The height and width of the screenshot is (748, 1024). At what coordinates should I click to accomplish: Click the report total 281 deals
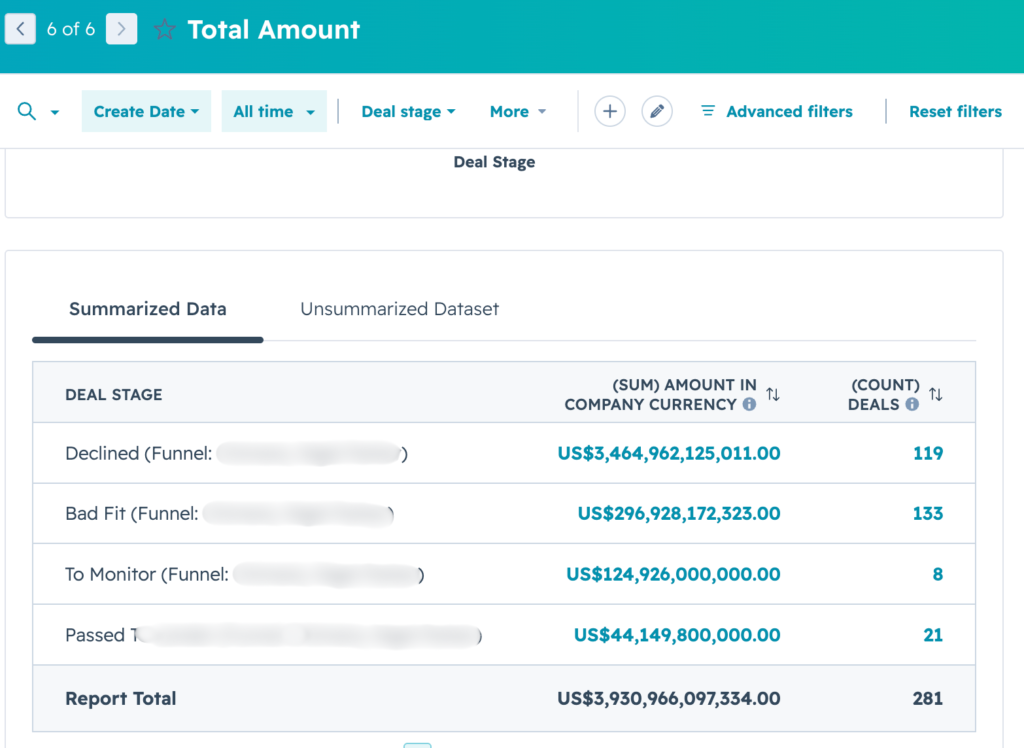[927, 698]
